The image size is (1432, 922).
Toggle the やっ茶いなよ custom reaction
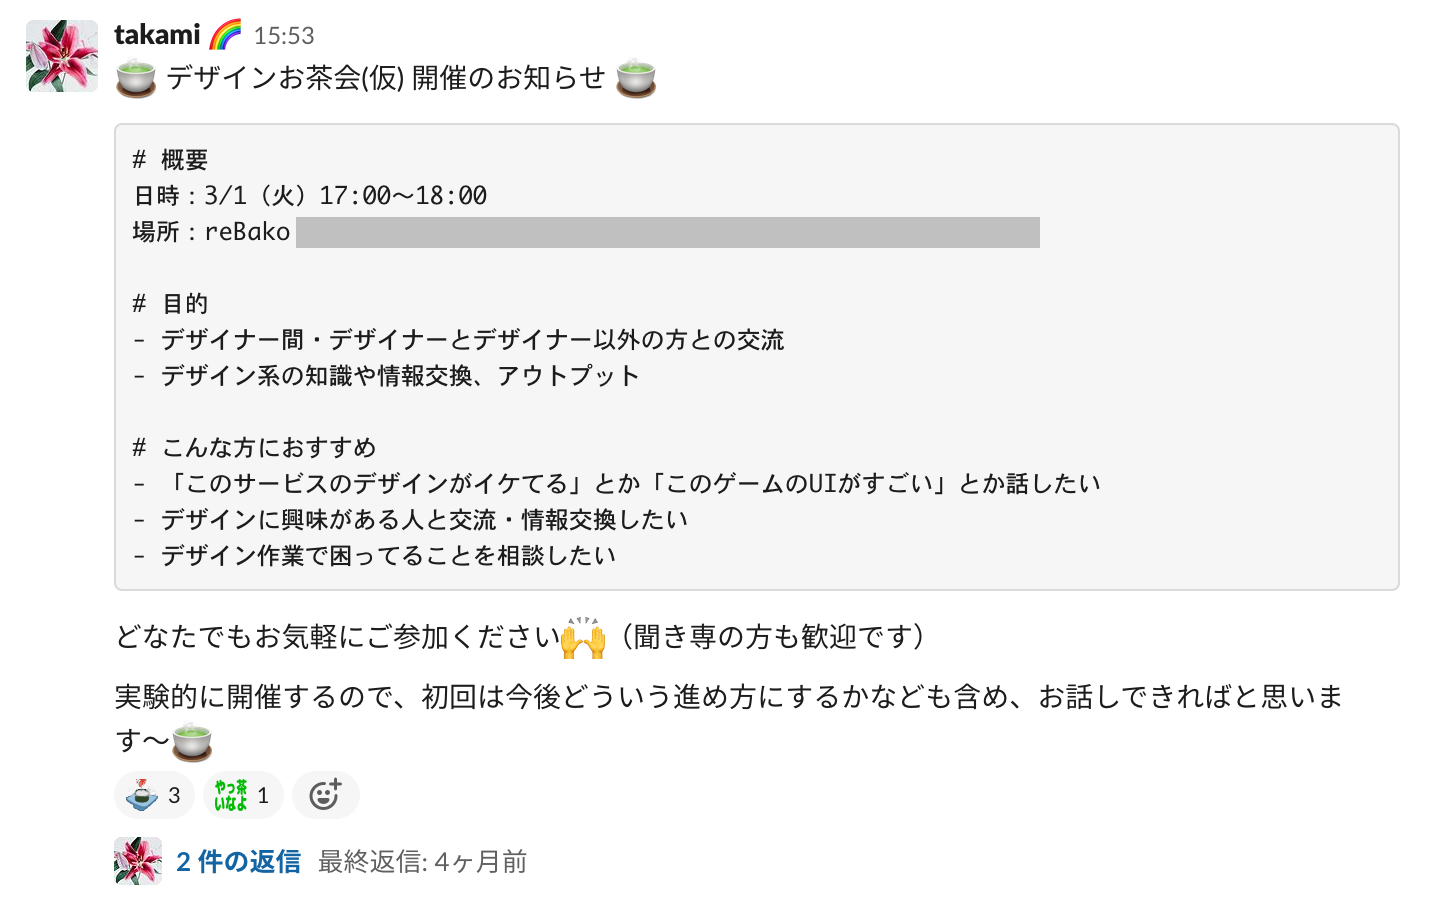(241, 794)
